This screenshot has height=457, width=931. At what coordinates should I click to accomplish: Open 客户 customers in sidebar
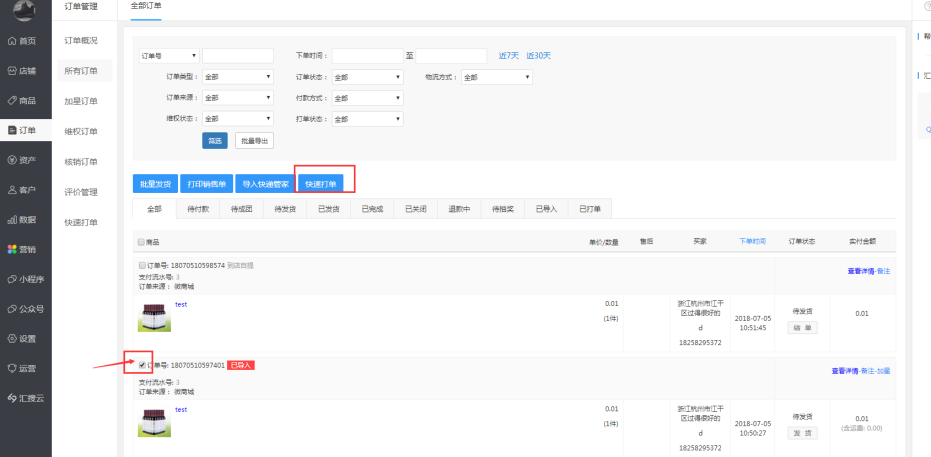[22, 190]
